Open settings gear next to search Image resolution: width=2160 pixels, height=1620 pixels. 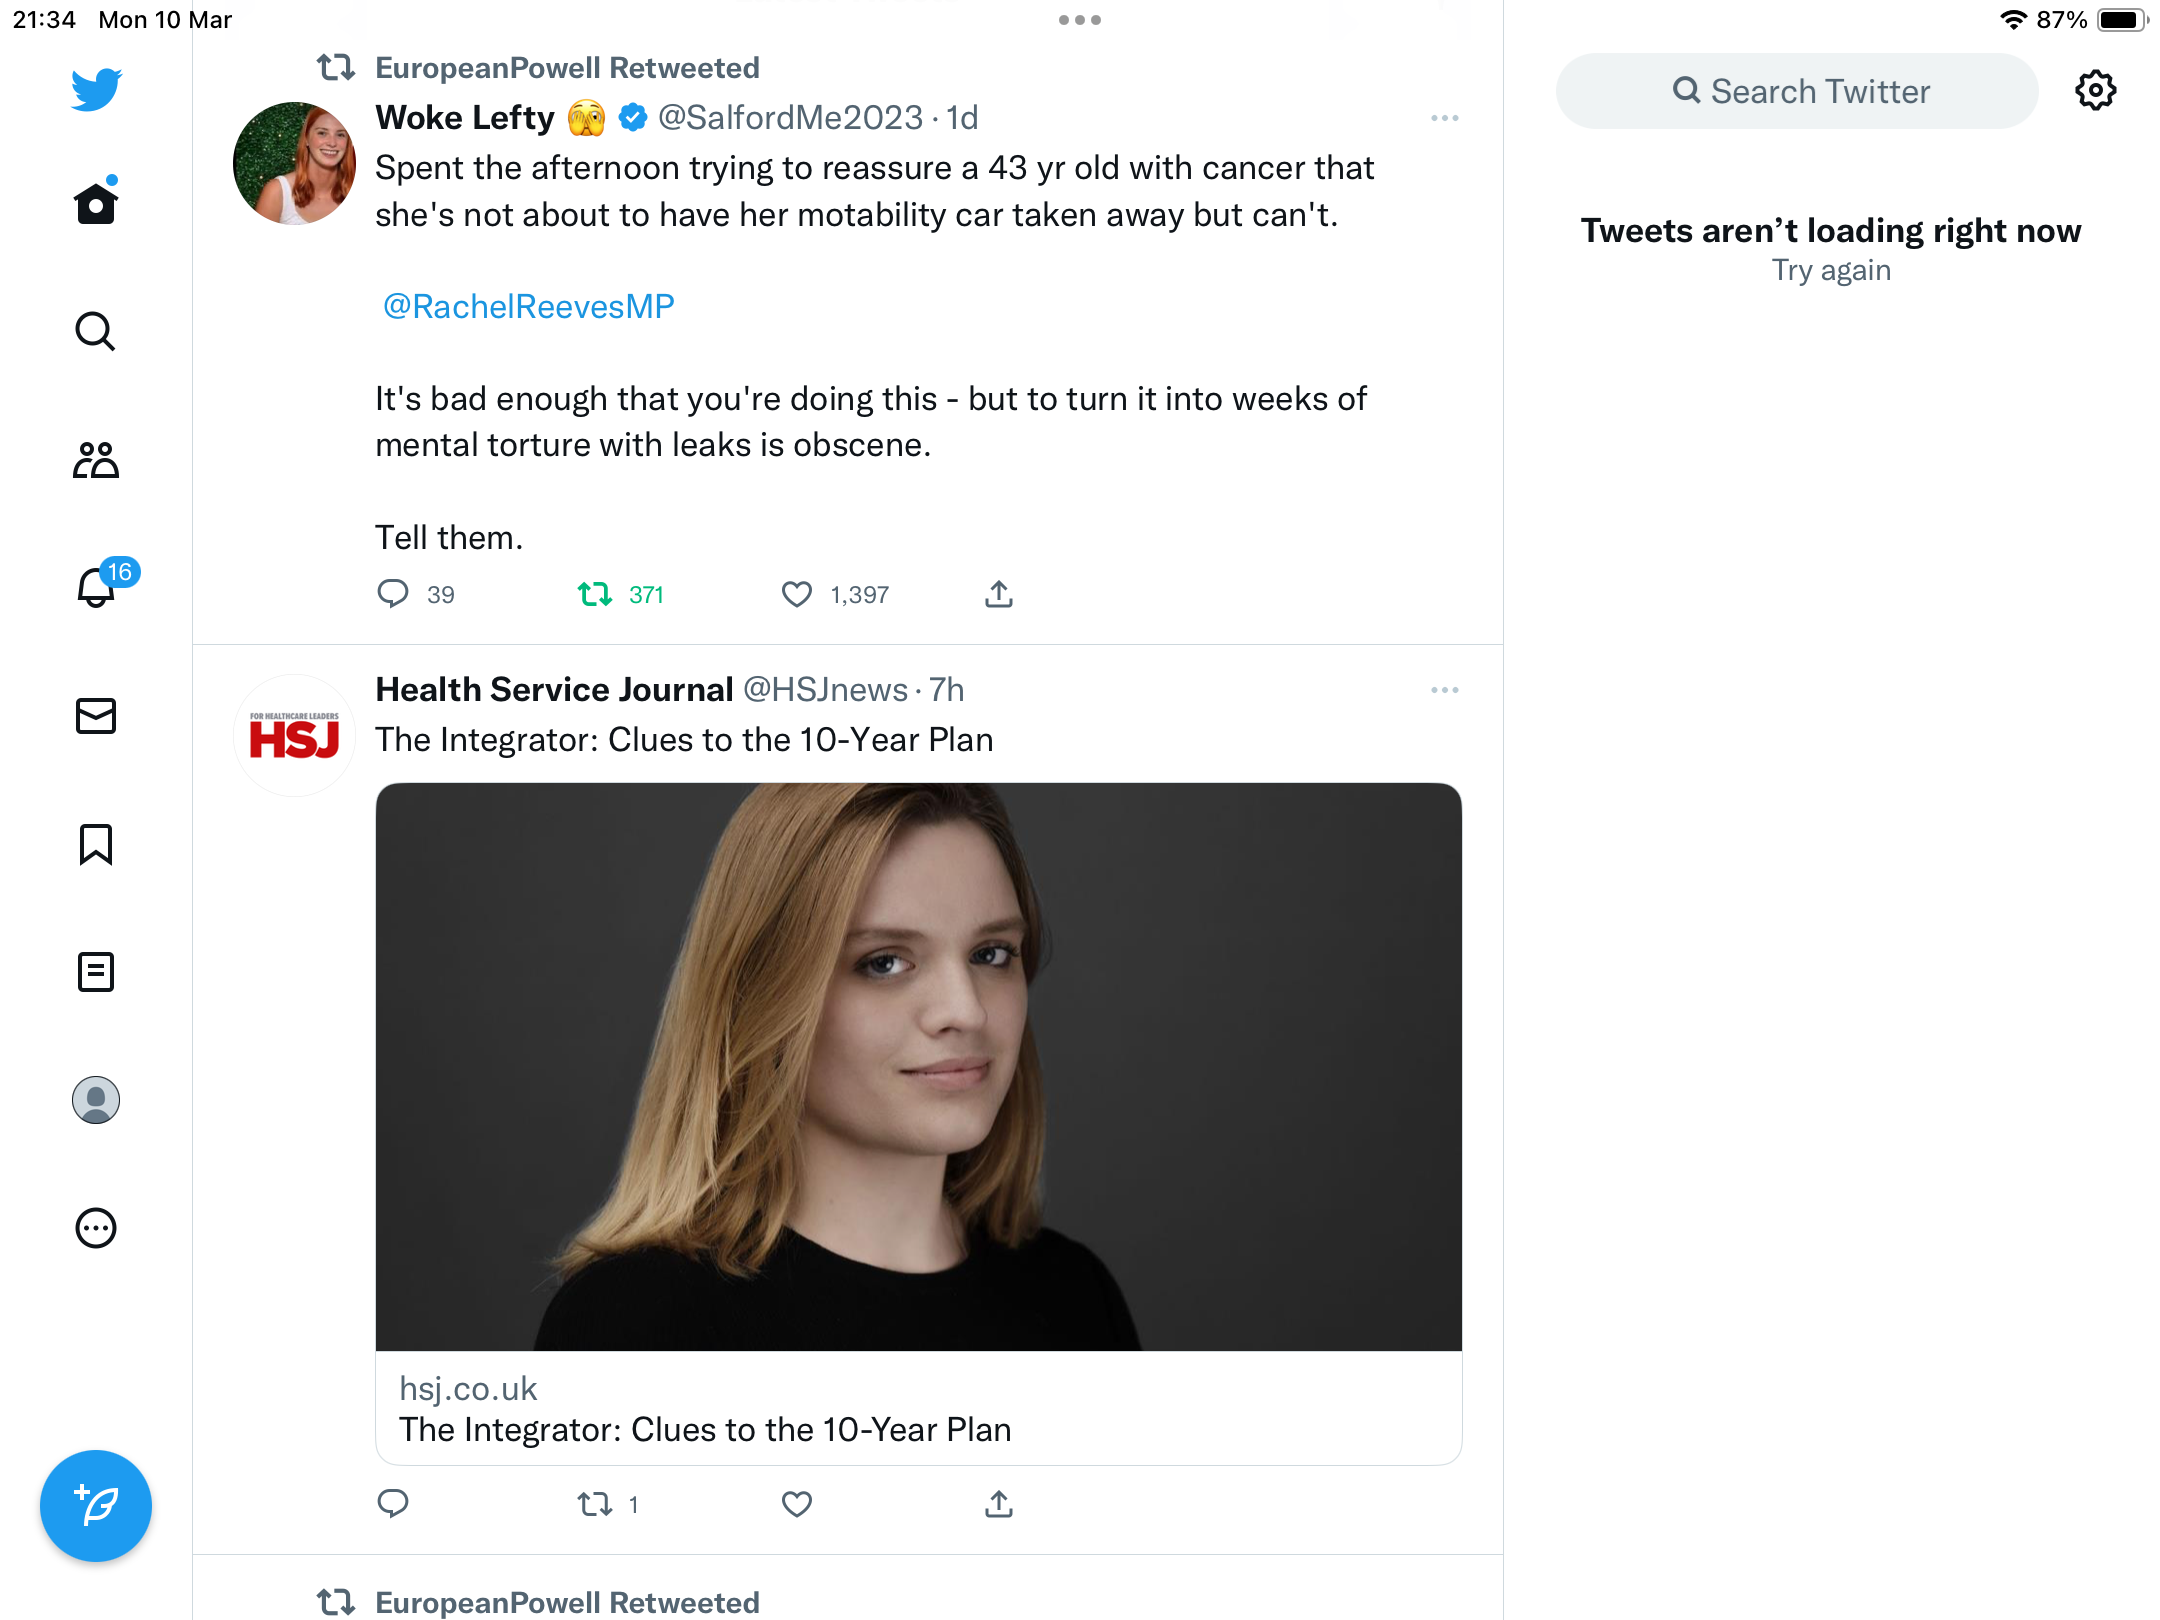pos(2096,91)
